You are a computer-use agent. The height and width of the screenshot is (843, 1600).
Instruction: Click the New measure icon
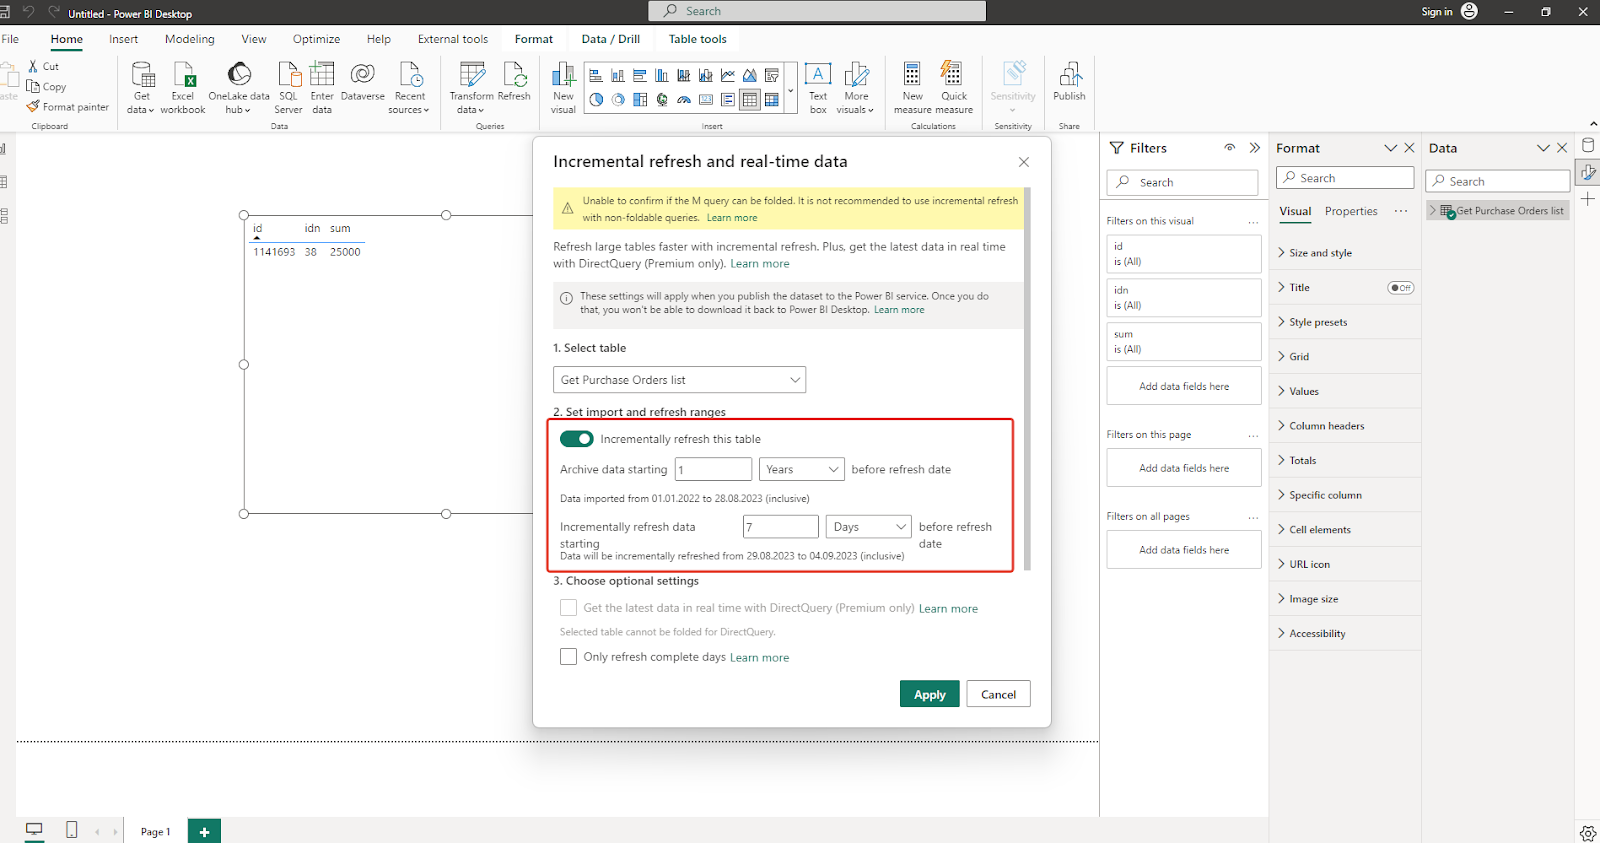pos(912,87)
